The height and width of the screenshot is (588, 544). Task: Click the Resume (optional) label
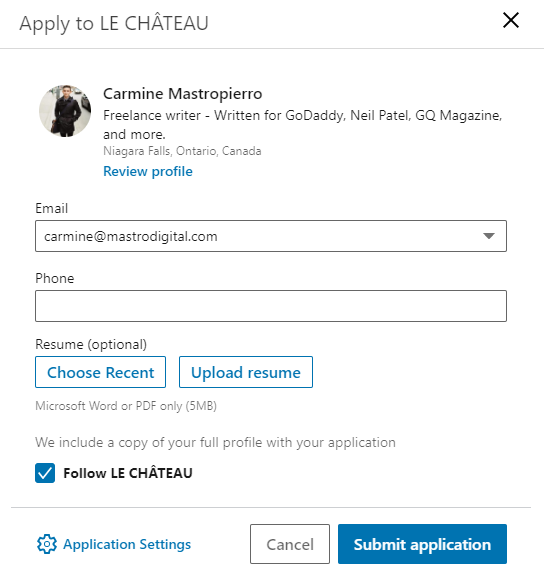[x=91, y=344]
